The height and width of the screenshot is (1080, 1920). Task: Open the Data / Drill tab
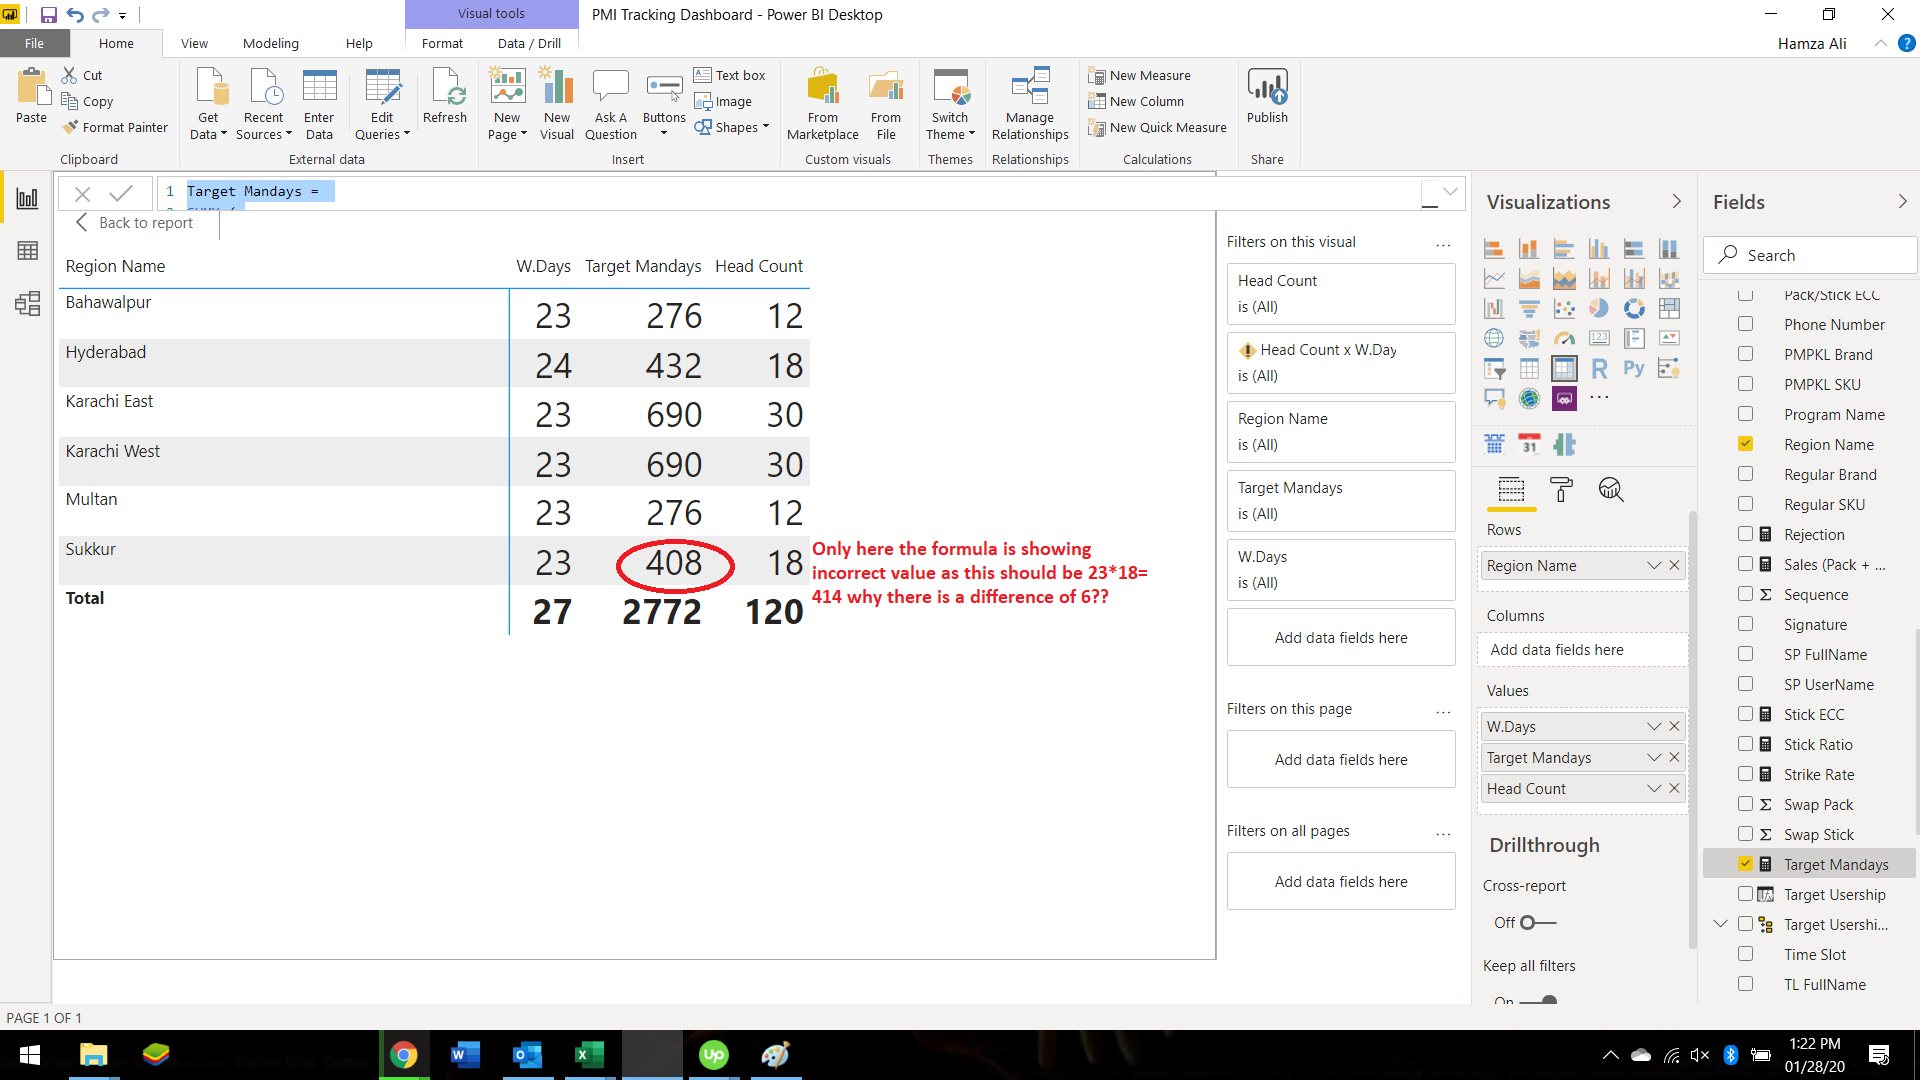point(529,43)
